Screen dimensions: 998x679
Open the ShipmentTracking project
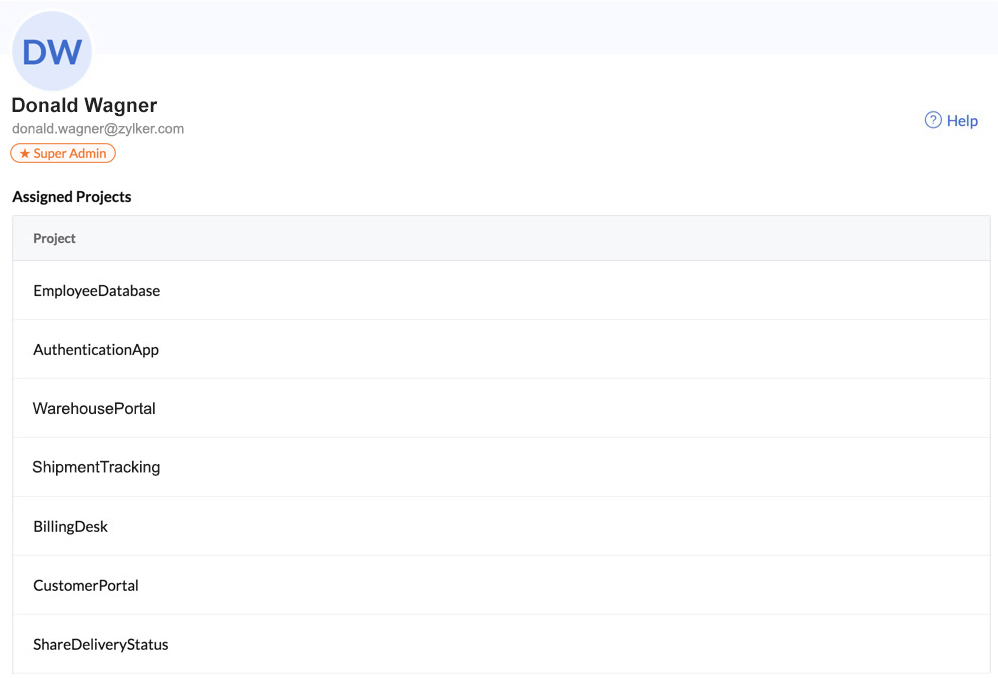tap(96, 467)
